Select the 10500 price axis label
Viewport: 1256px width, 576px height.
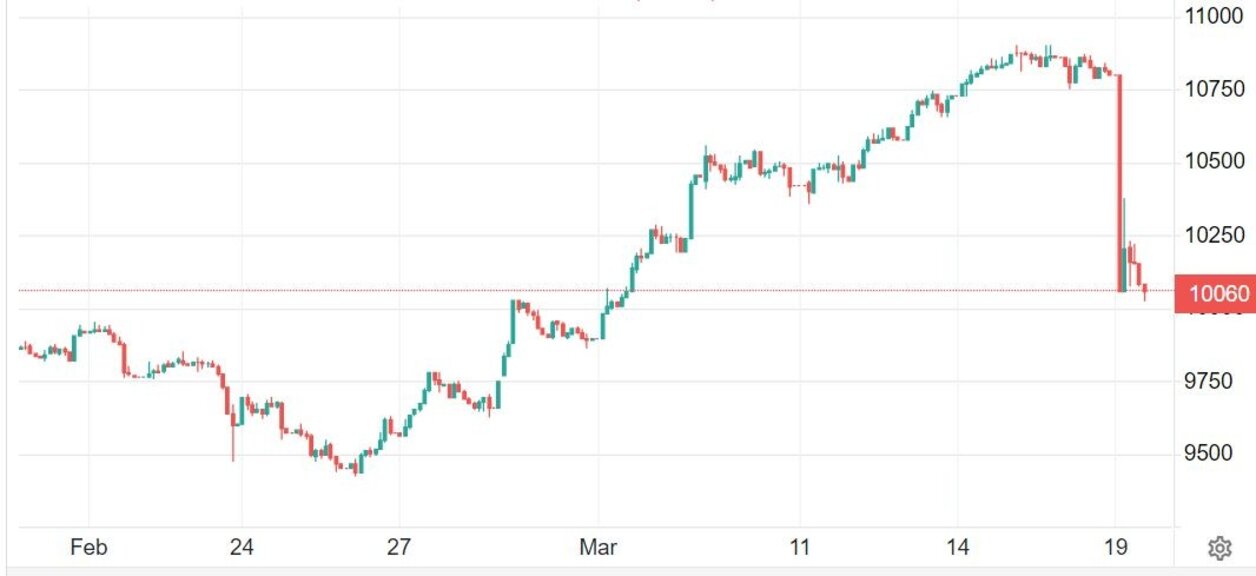click(1214, 162)
